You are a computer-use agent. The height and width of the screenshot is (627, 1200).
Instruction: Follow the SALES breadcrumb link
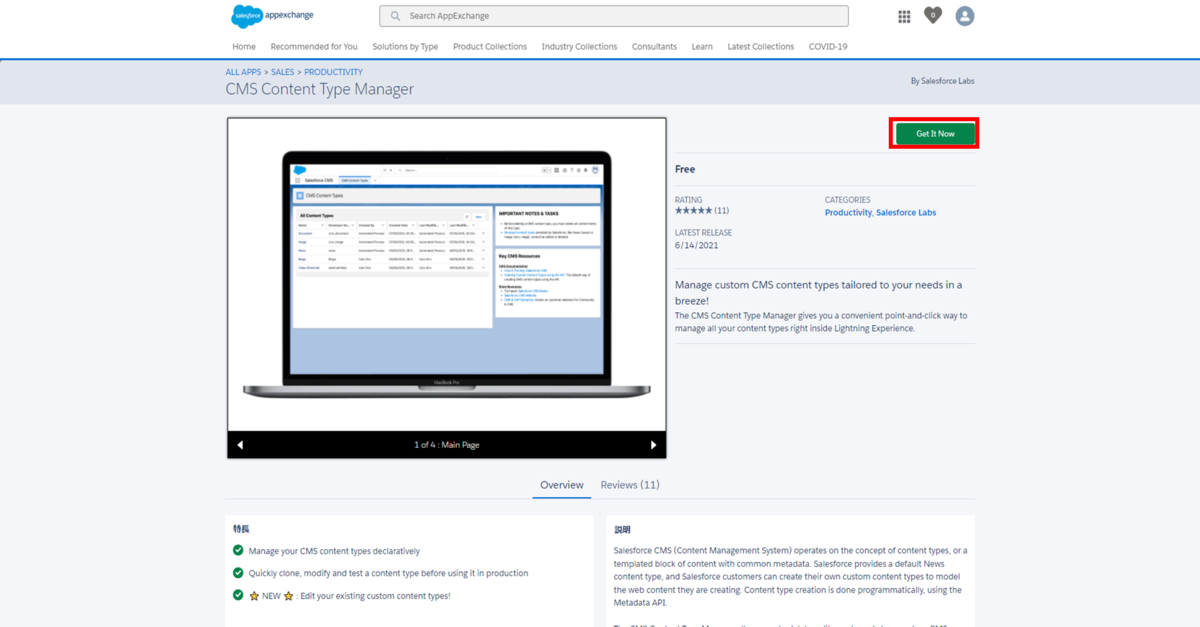(x=283, y=72)
